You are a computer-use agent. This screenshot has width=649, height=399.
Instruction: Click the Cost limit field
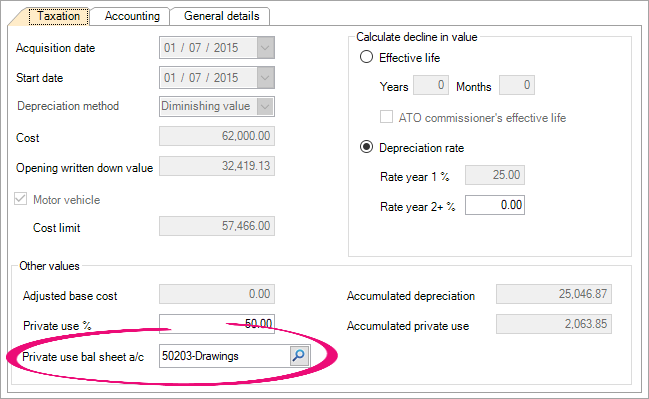pos(217,226)
